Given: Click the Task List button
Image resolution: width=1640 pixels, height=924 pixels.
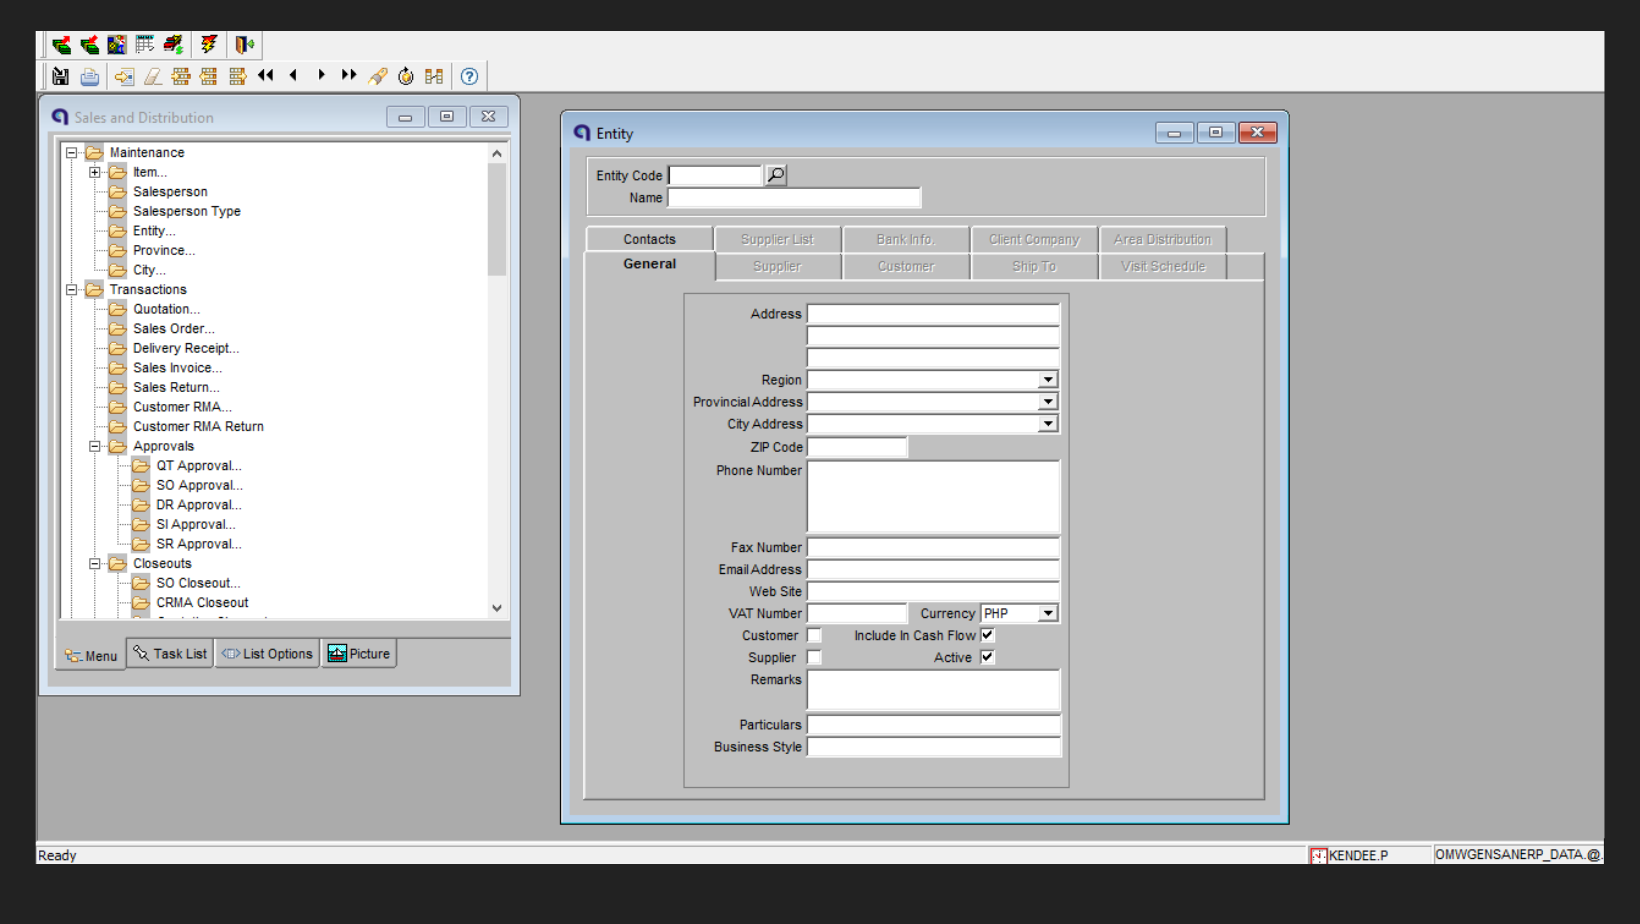Looking at the screenshot, I should 170,654.
